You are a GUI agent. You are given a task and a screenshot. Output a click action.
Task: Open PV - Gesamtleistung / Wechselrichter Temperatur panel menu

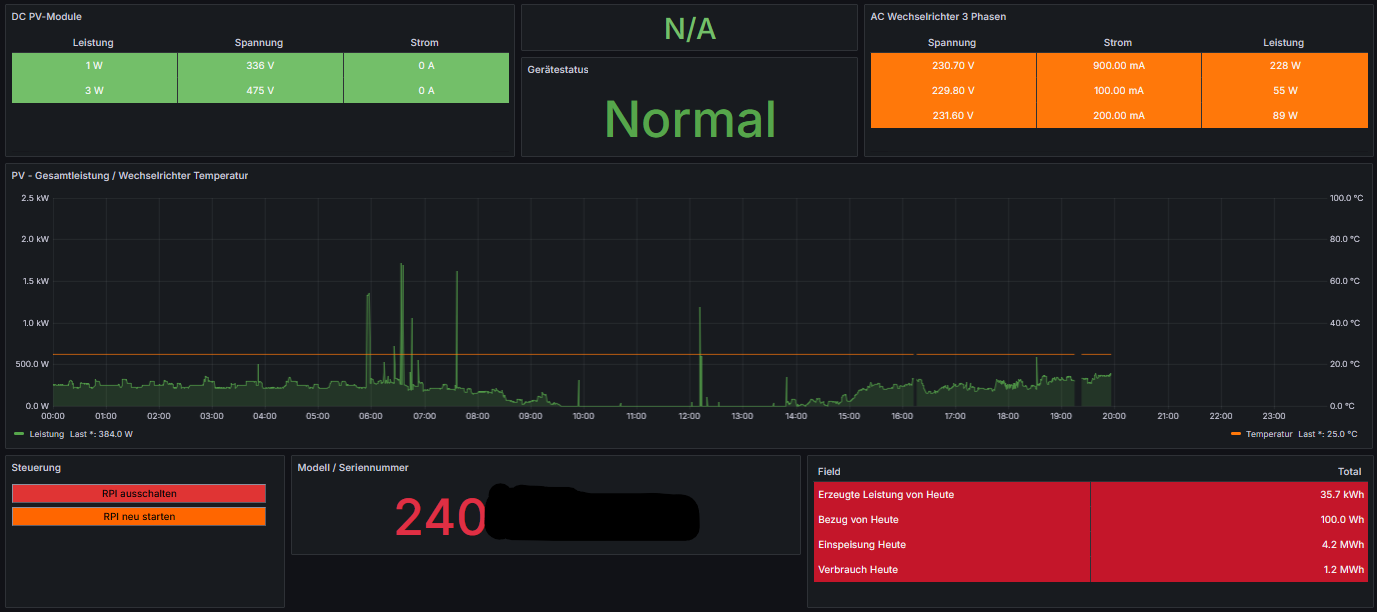(x=130, y=175)
